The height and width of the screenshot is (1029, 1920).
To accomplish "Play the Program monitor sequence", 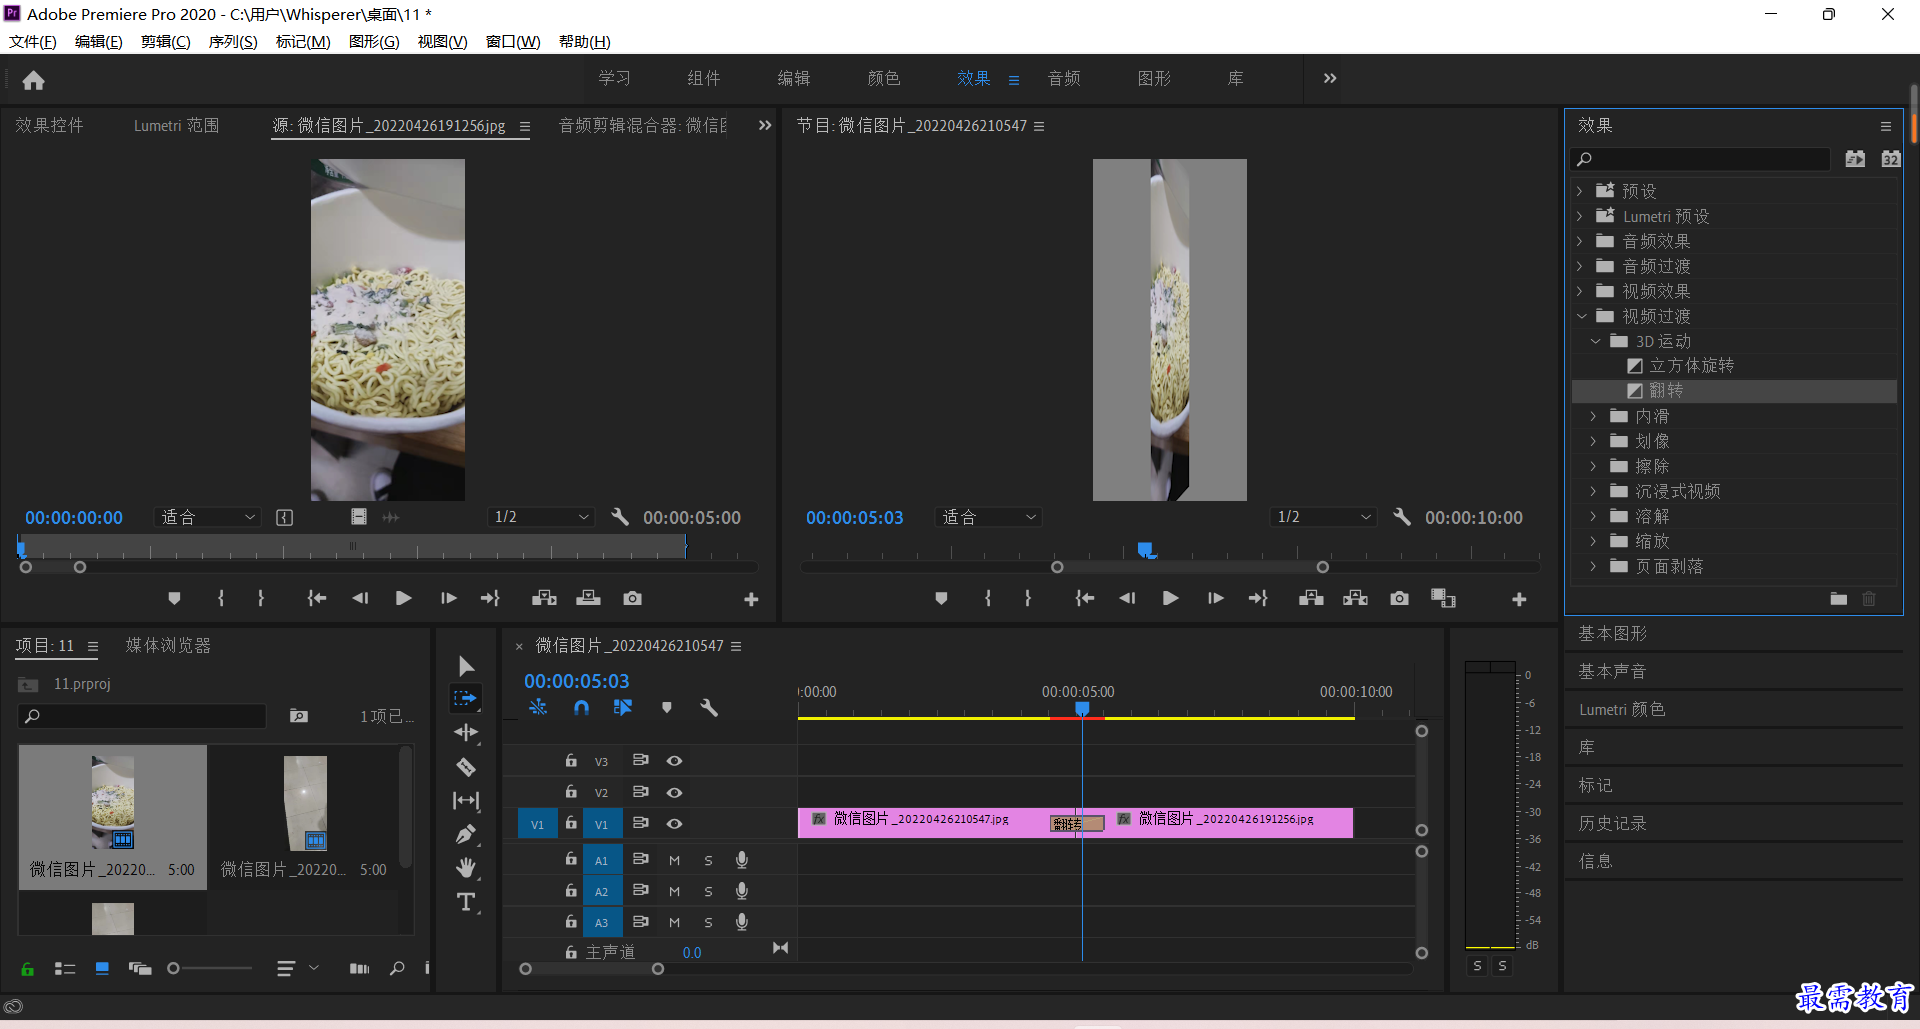I will pos(1170,598).
